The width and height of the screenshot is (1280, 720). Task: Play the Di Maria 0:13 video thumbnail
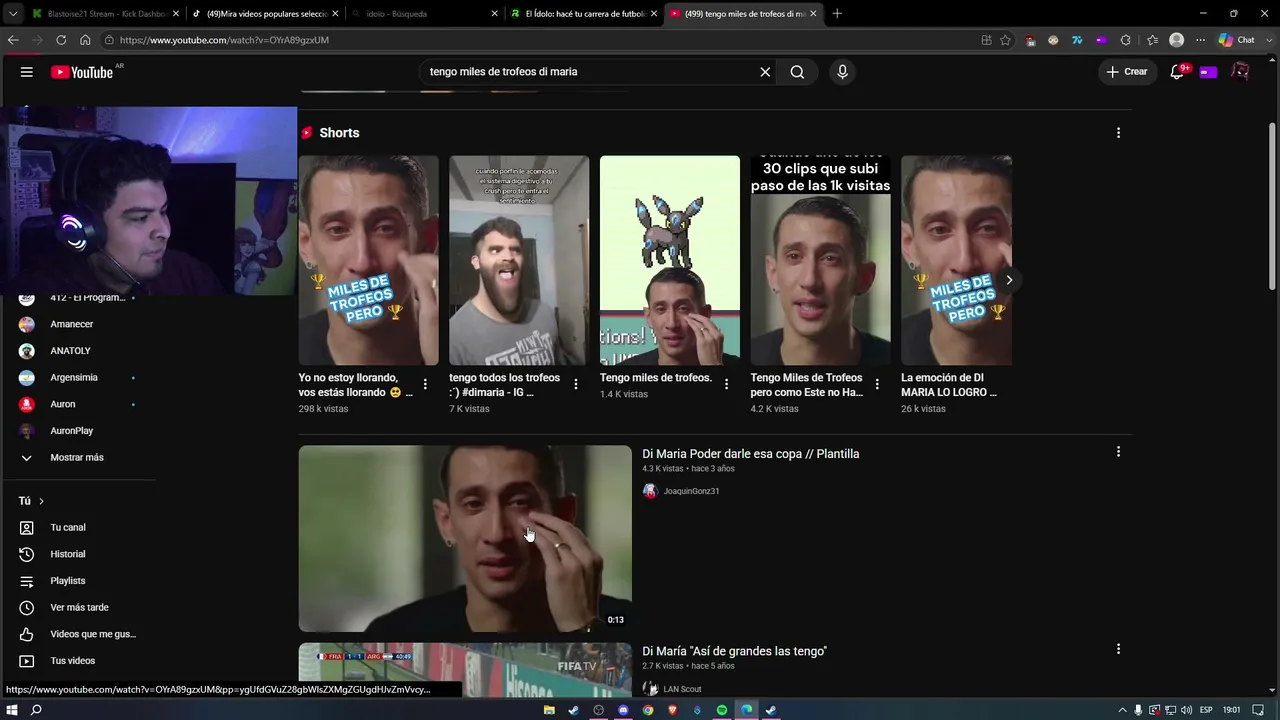point(465,538)
